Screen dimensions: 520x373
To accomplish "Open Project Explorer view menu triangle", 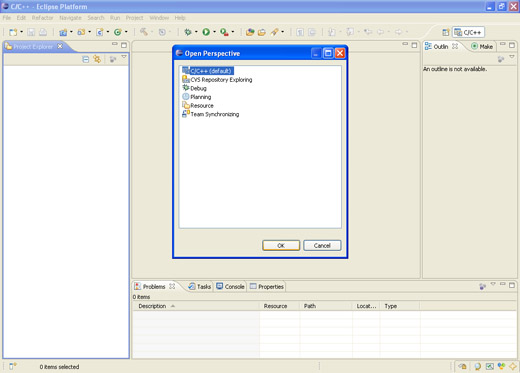I will pos(124,57).
